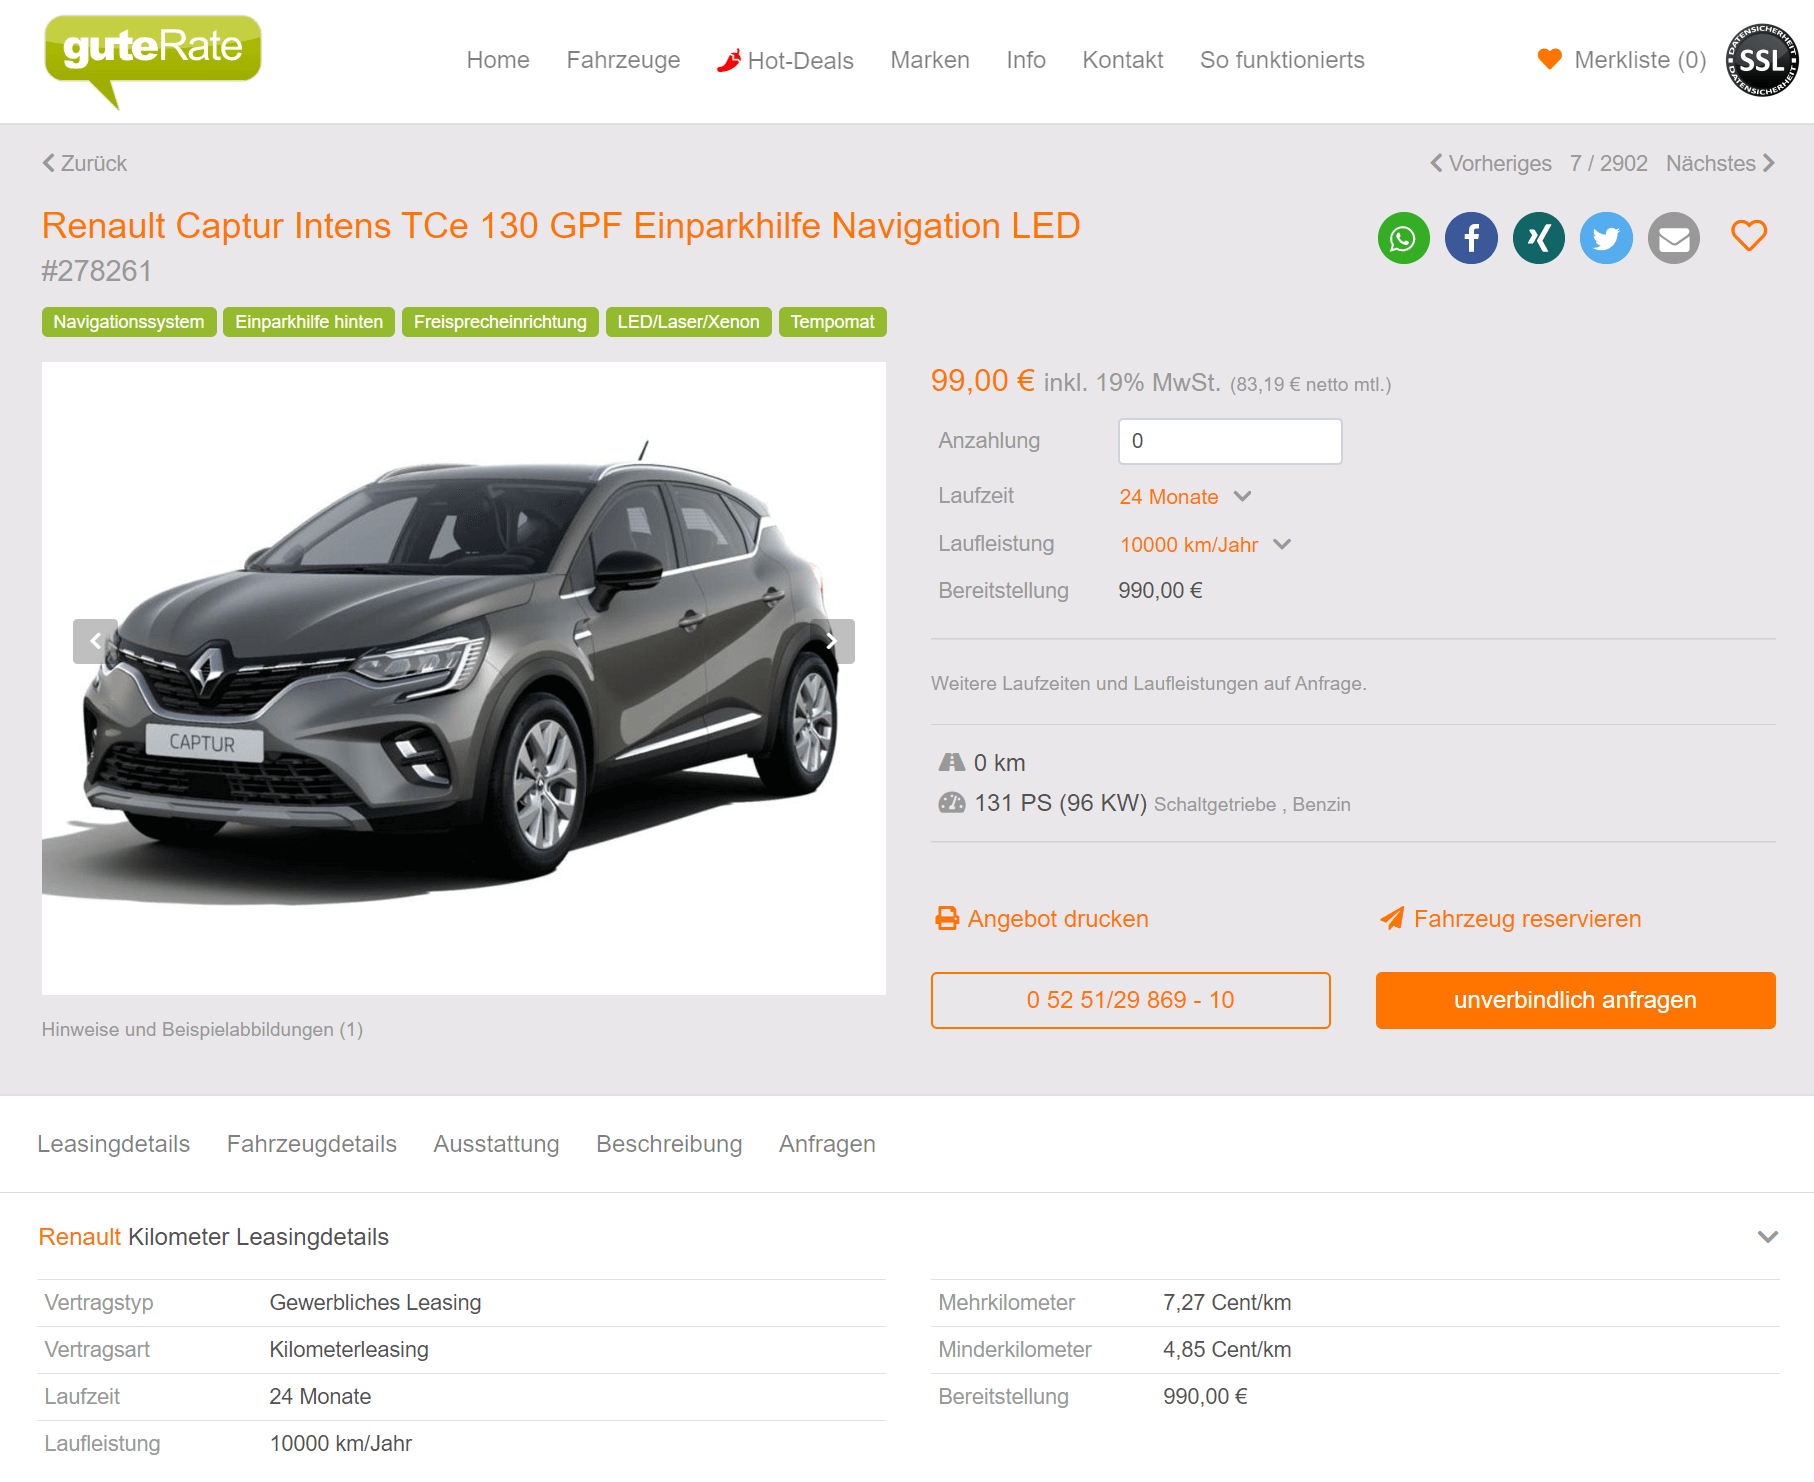Switch to the Fahrzeugdetails tab

click(x=312, y=1144)
